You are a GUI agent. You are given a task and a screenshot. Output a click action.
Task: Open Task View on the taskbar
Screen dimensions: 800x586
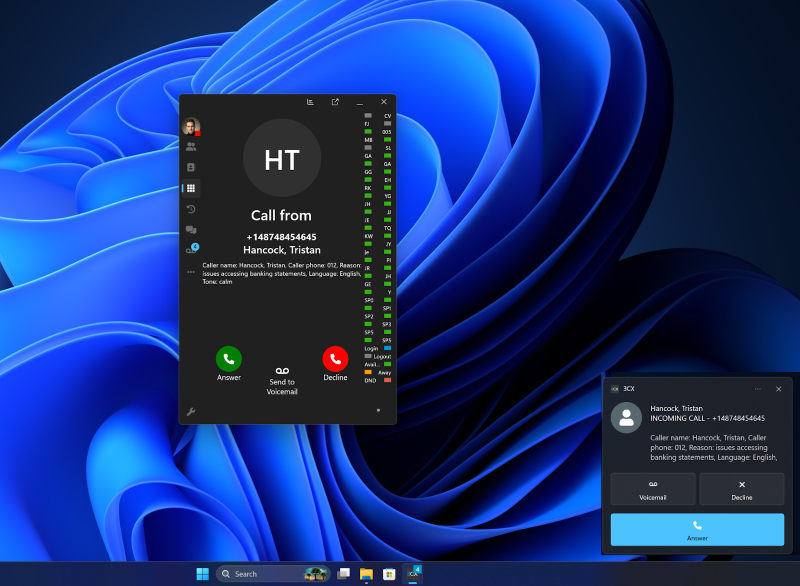pos(344,574)
